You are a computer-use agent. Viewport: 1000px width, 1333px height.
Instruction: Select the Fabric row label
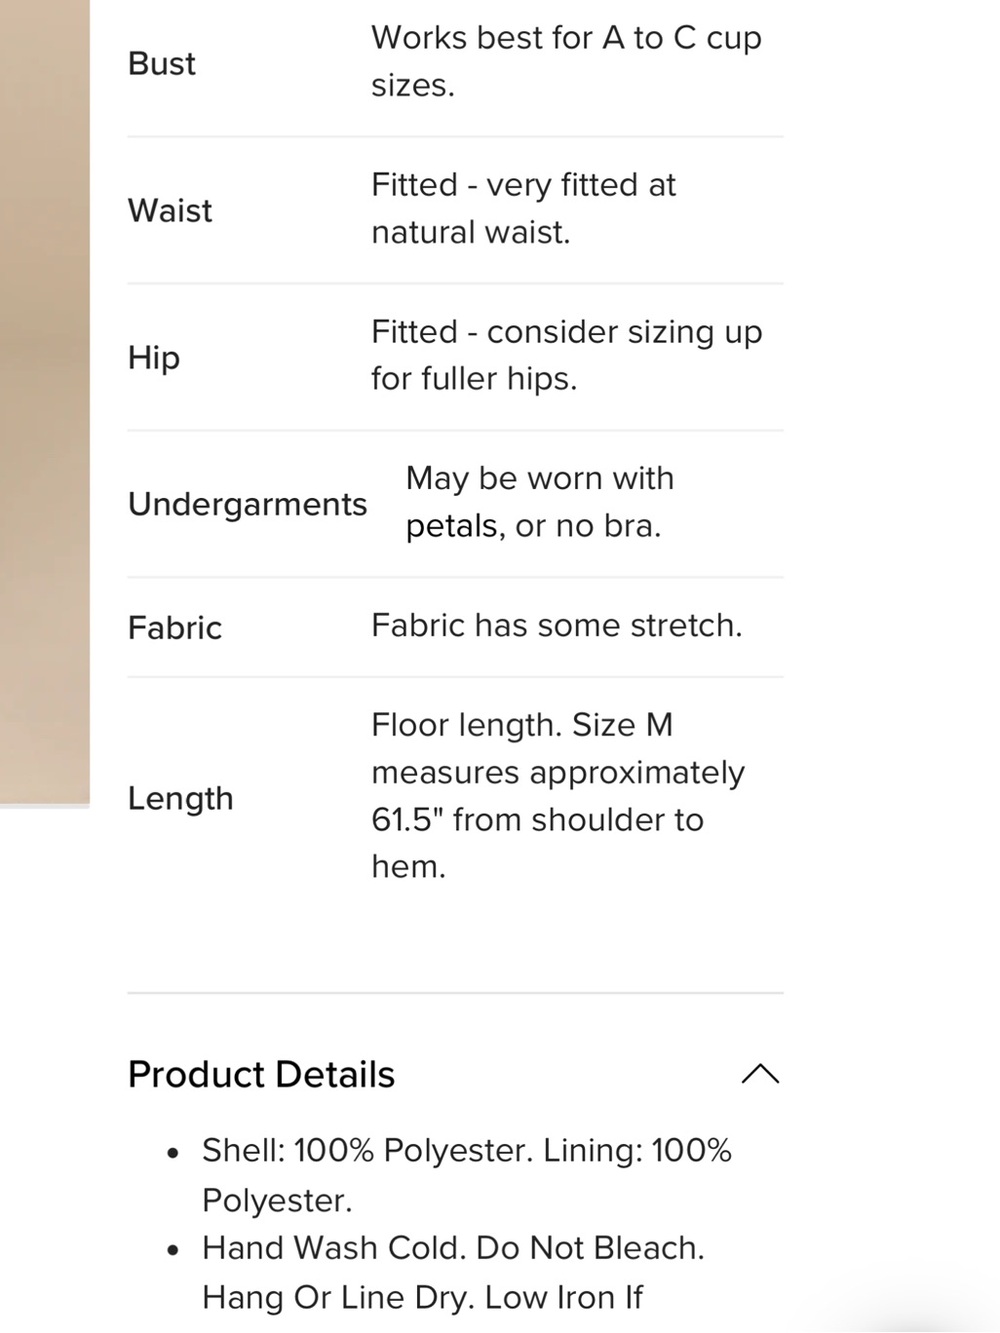[x=175, y=628]
